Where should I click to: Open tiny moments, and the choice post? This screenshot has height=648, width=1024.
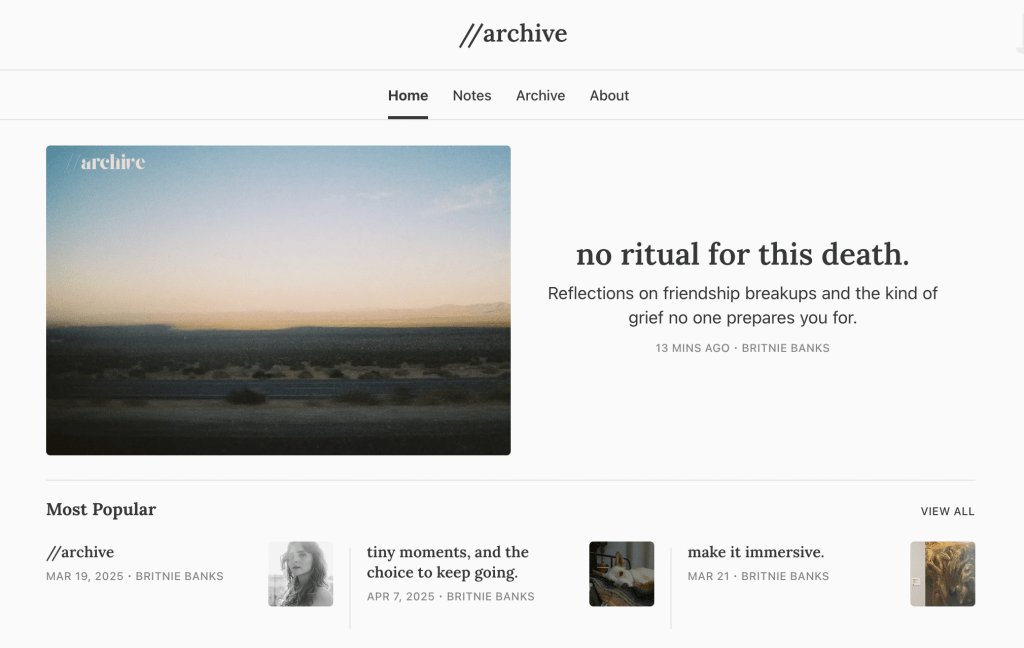click(x=447, y=562)
